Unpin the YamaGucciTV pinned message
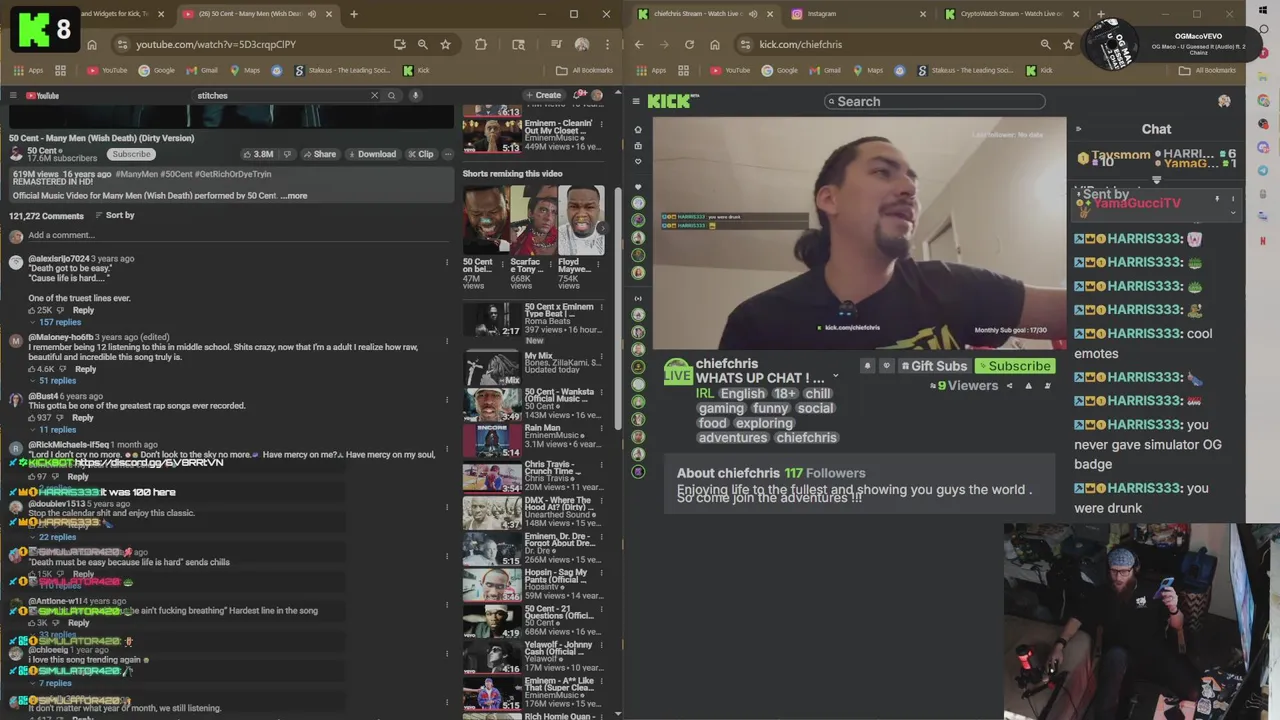 pos(1217,199)
